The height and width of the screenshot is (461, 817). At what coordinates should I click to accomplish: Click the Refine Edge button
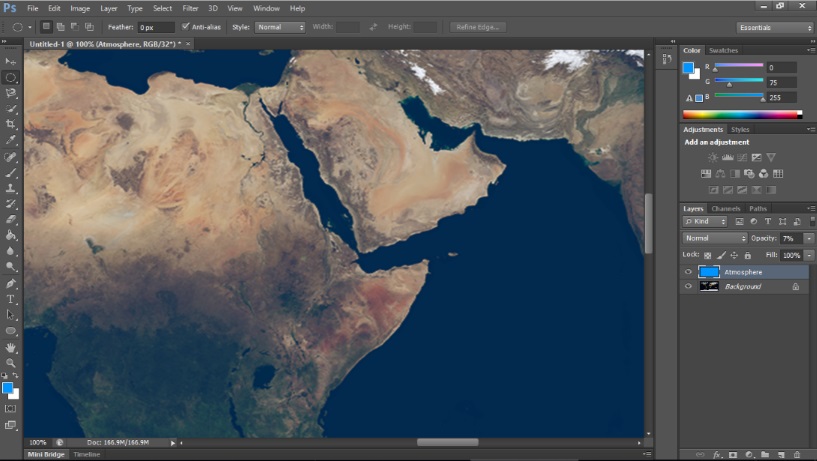click(x=478, y=27)
